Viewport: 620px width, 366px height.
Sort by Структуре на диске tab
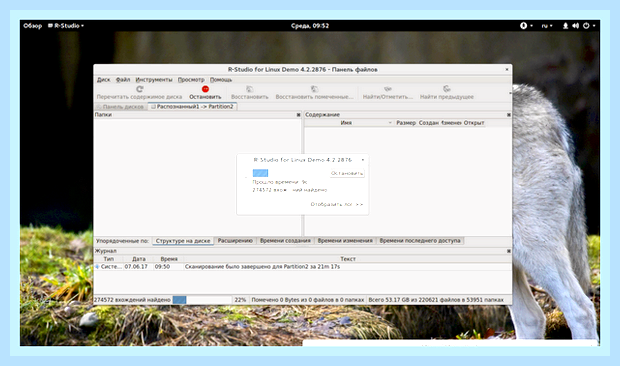pyautogui.click(x=183, y=241)
